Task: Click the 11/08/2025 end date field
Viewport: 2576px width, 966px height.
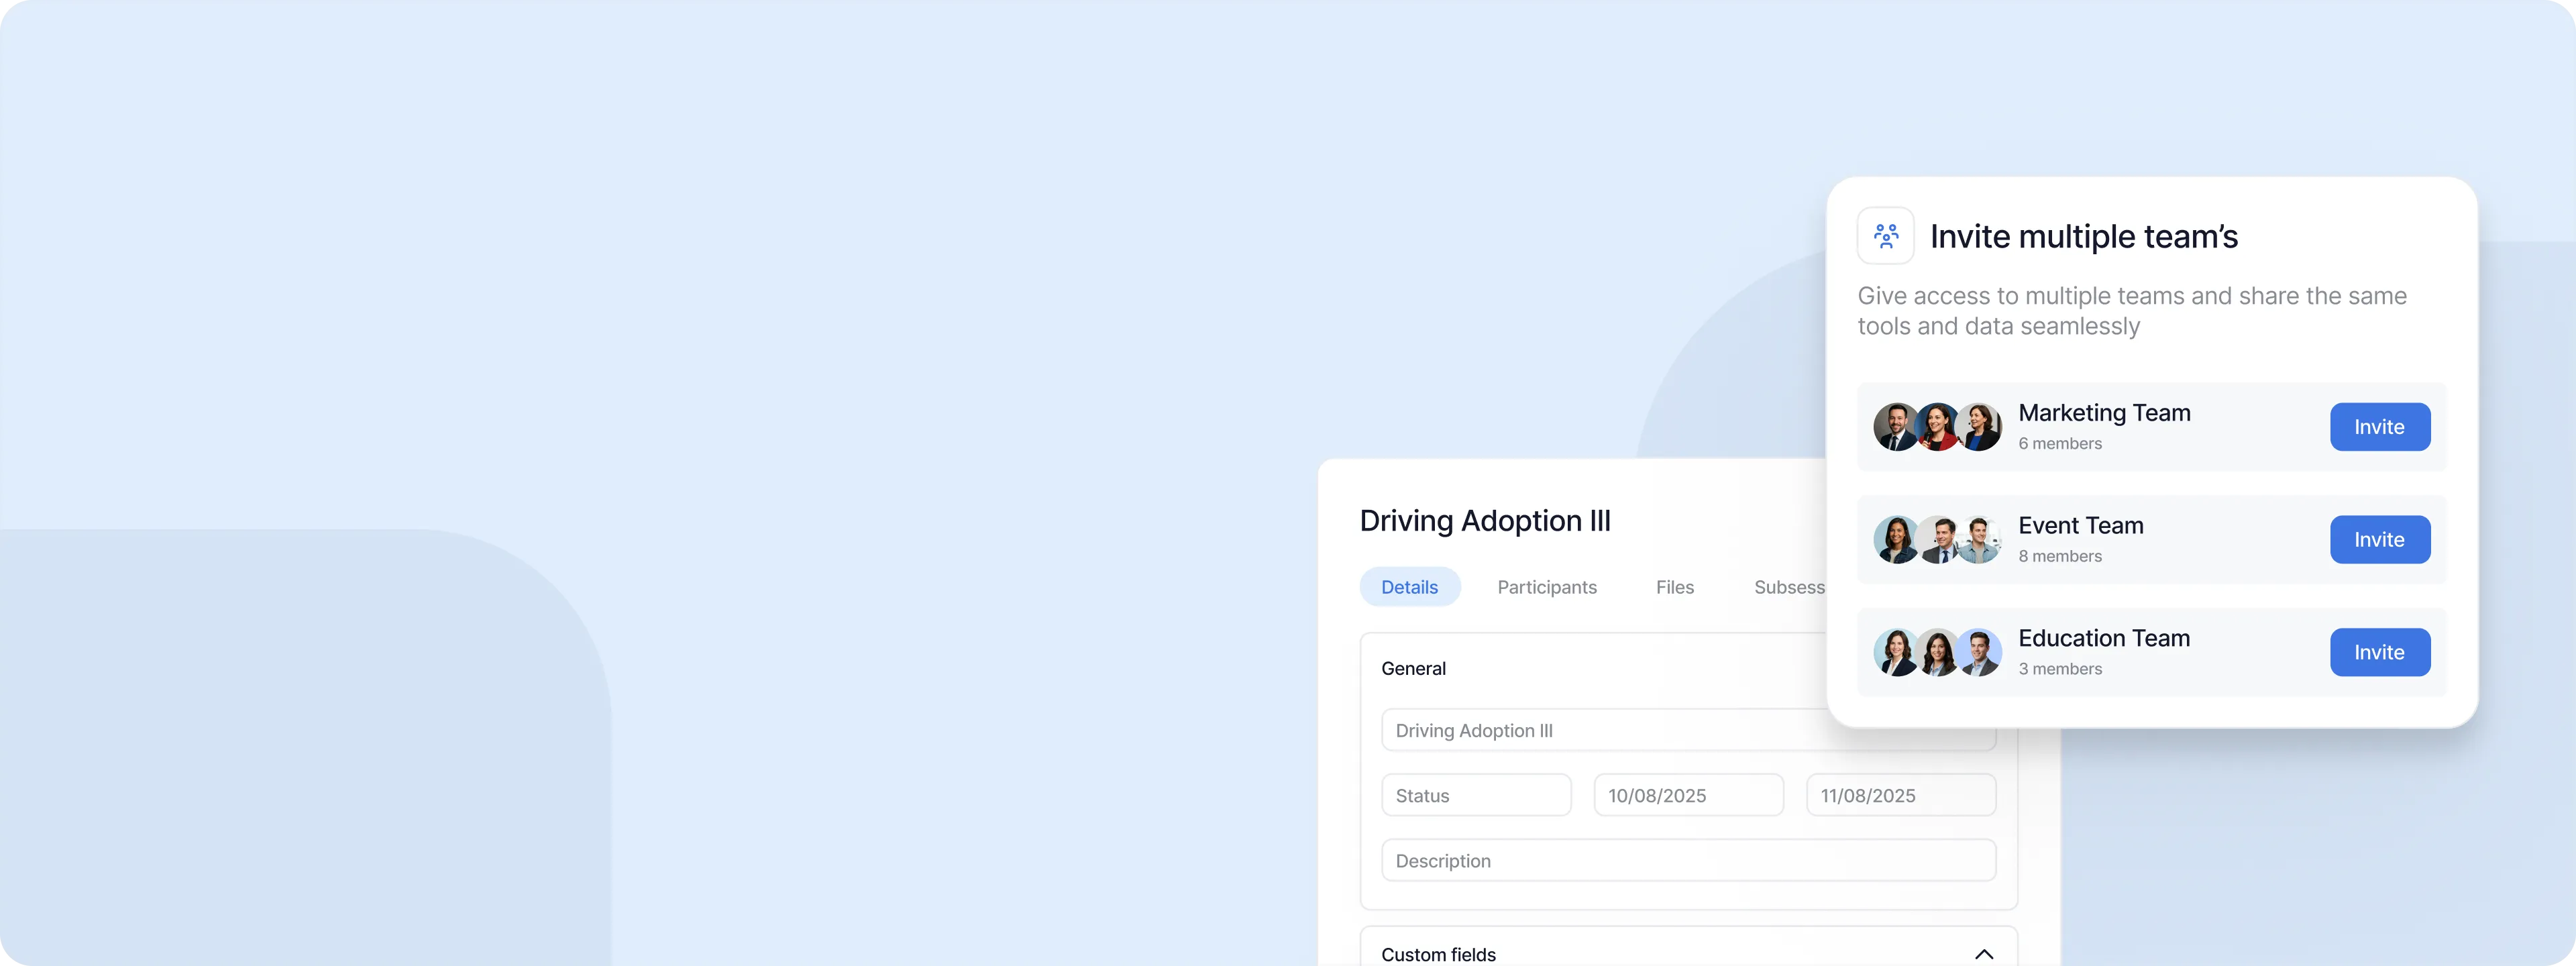Action: tap(1900, 796)
